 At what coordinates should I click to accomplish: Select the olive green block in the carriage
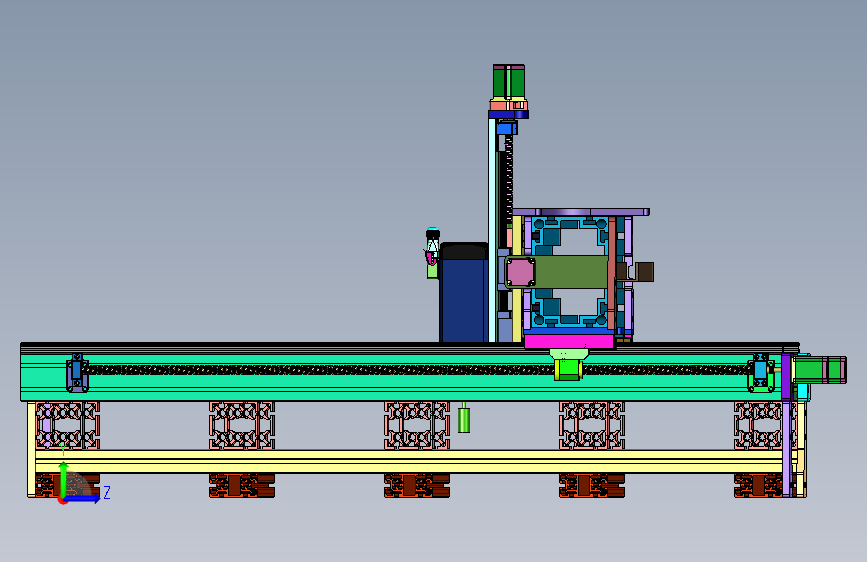point(571,272)
